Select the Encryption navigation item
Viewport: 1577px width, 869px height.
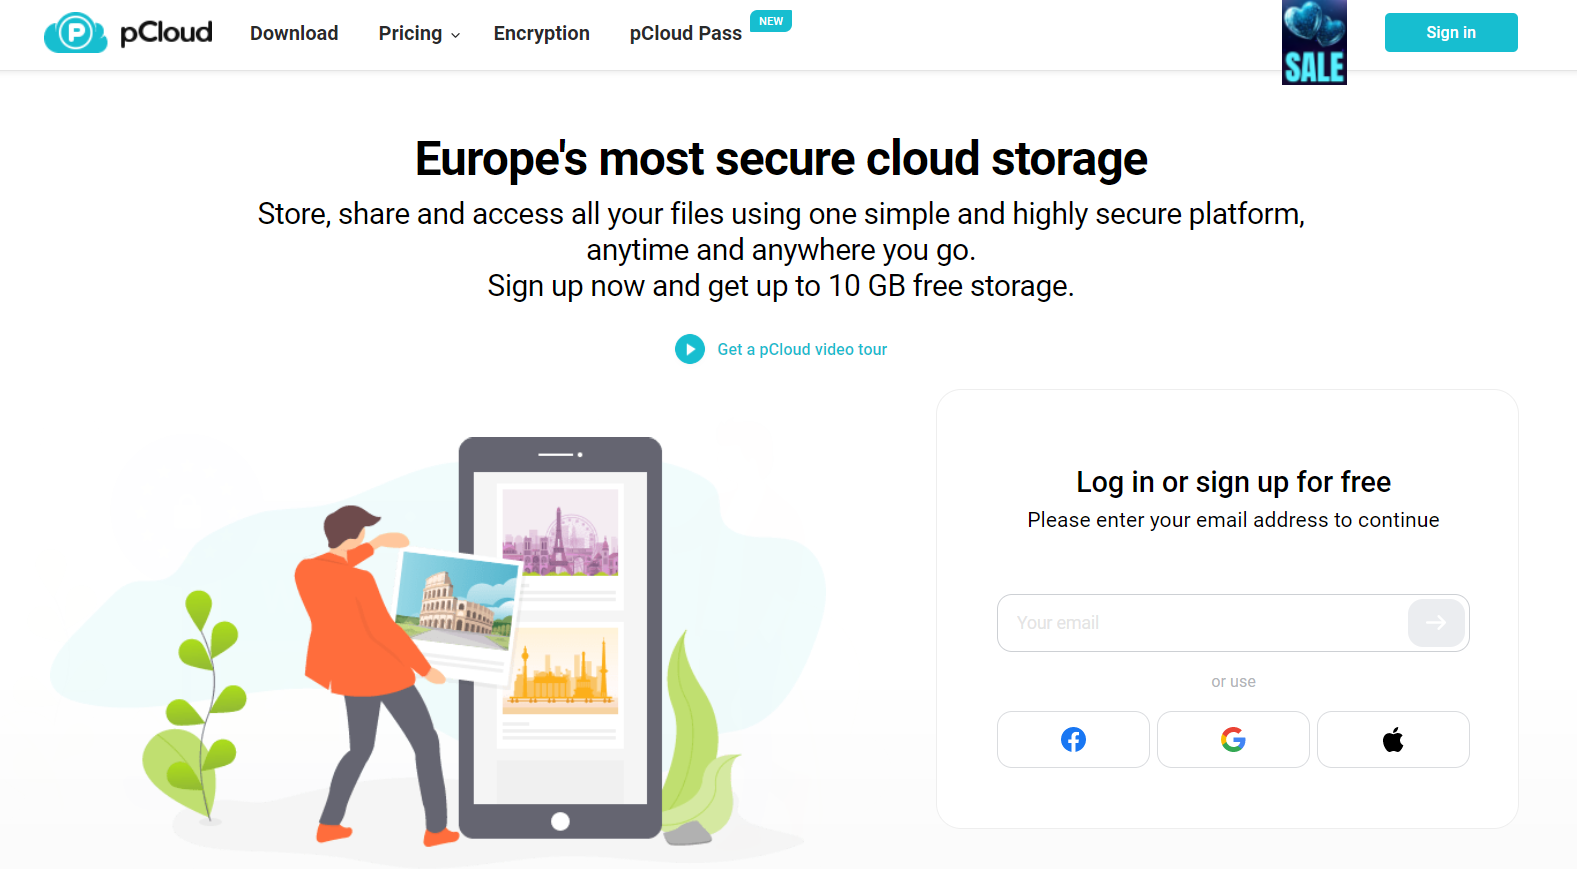click(x=541, y=33)
